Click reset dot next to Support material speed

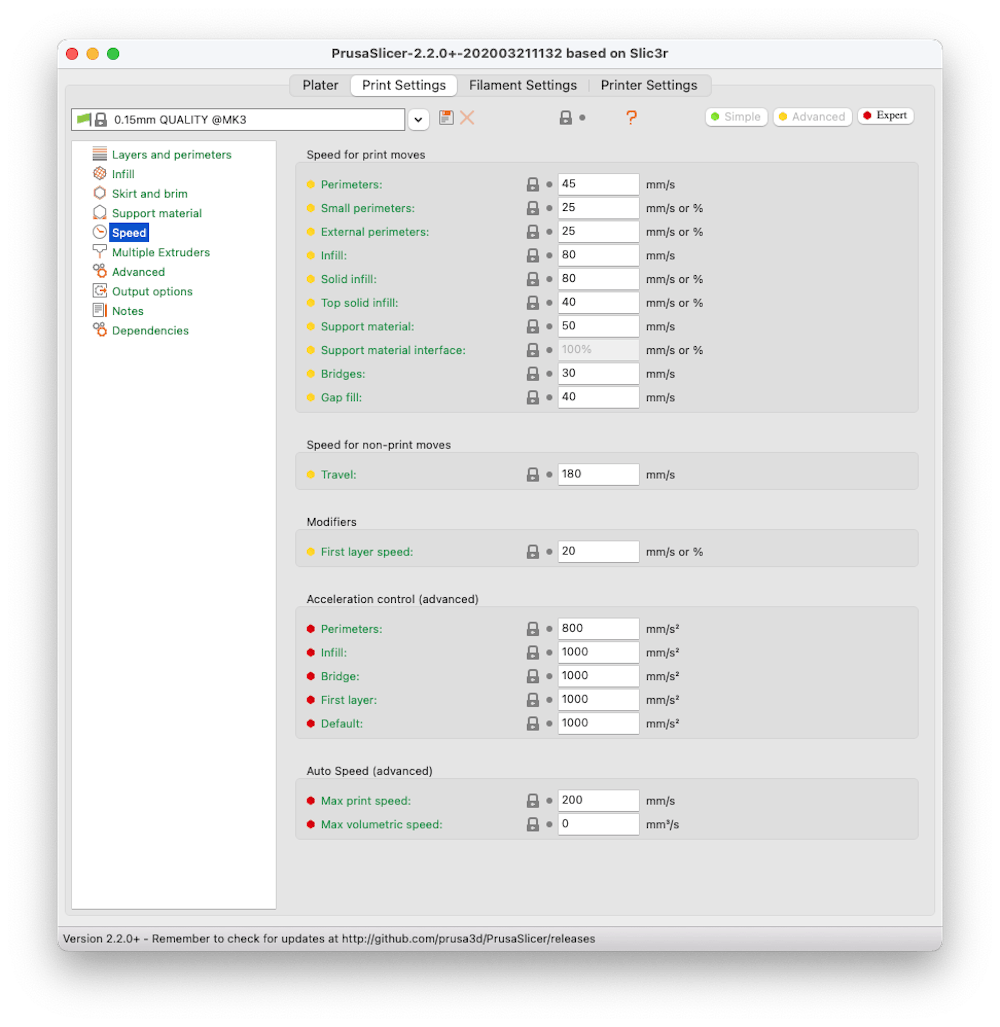coord(549,326)
